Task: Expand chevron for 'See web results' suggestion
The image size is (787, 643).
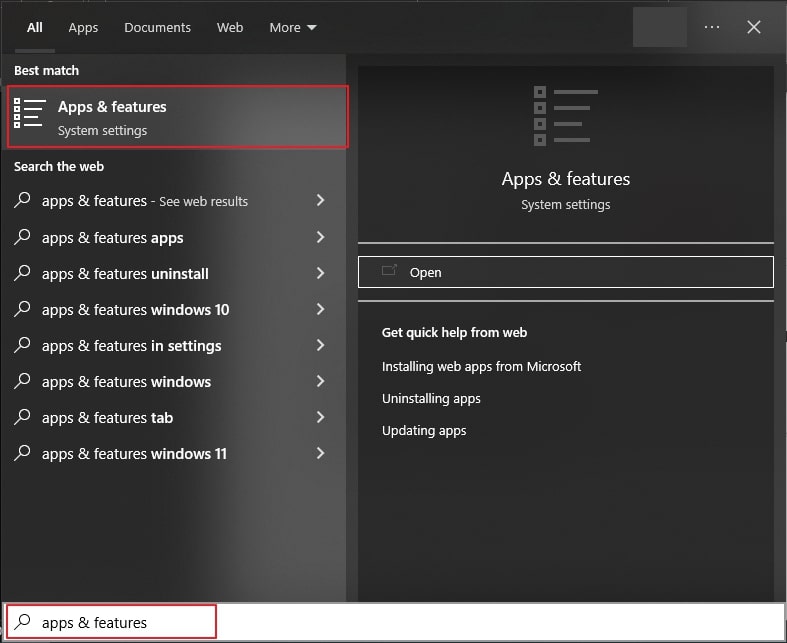Action: click(x=320, y=200)
